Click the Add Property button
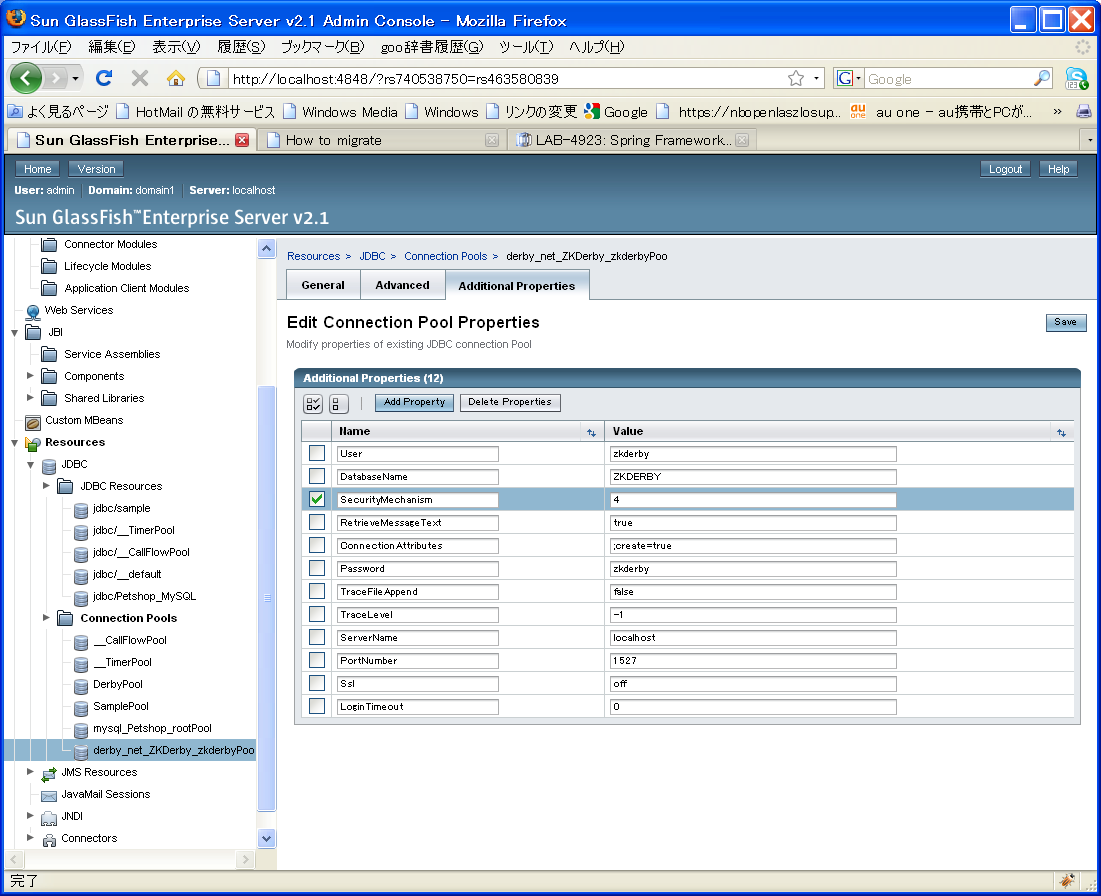The image size is (1101, 896). [414, 402]
